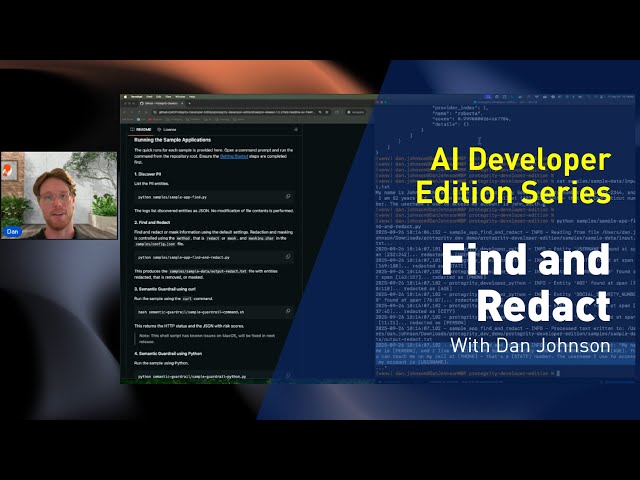640x480 pixels.
Task: Copy the sample-app-find-and-redact.py command
Action: pos(288,257)
